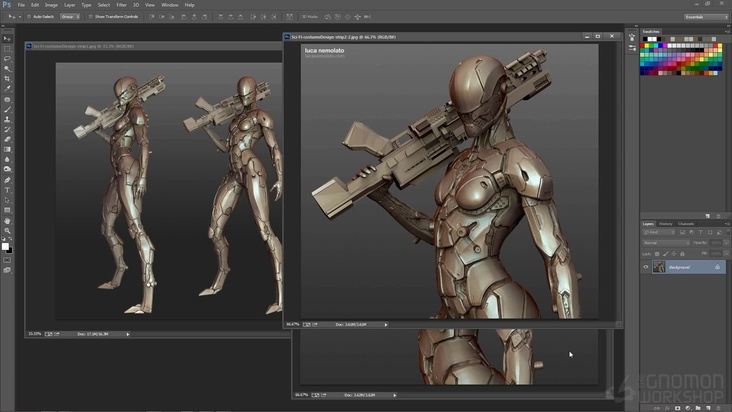The height and width of the screenshot is (412, 732).
Task: Click the Lock position icon in Layers
Action: tap(674, 254)
